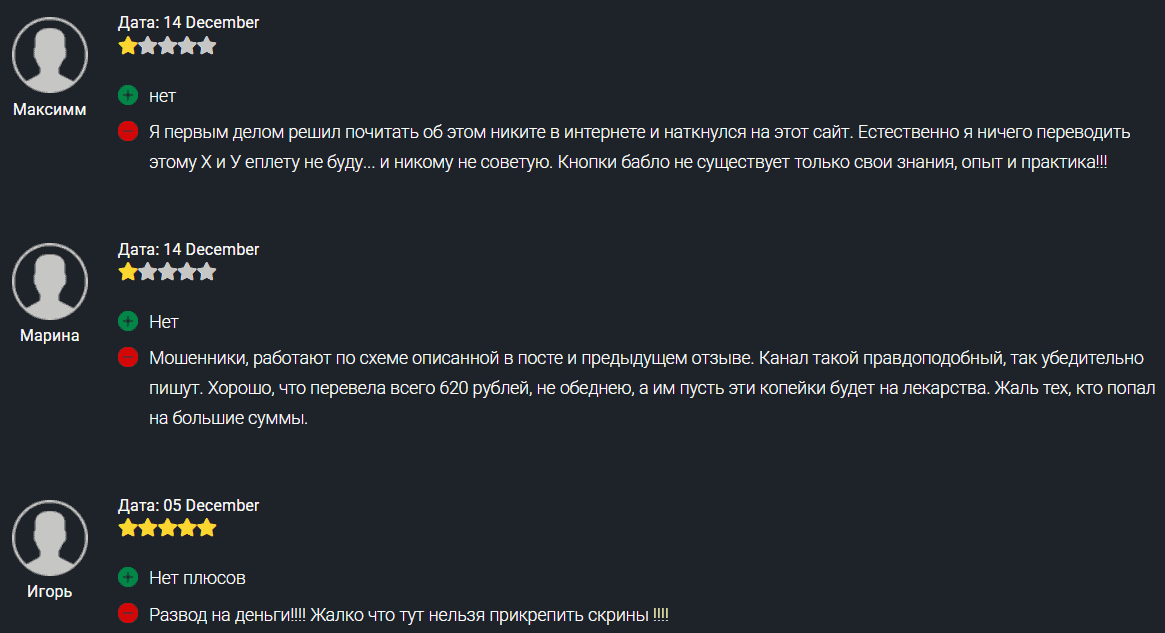Click the username Игорь
Viewport: 1165px width, 633px height.
point(50,591)
